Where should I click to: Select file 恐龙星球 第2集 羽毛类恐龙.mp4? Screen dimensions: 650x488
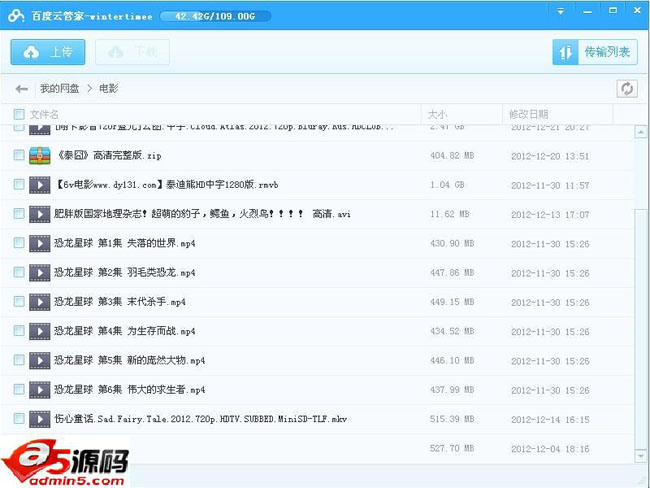pos(124,272)
